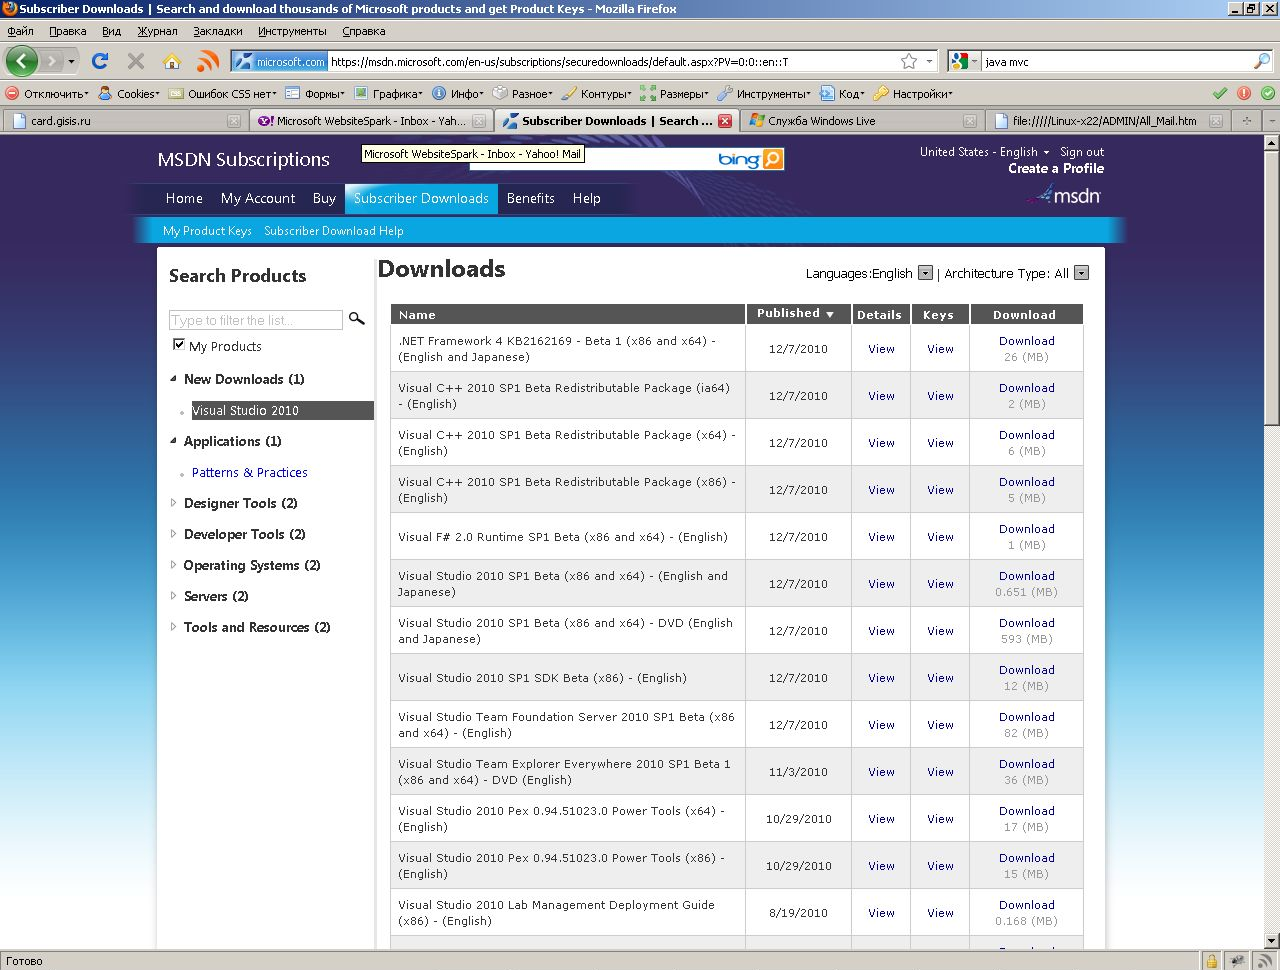Viewport: 1280px width, 970px height.
Task: Open the Инфо developer toolbar menu
Action: click(458, 93)
